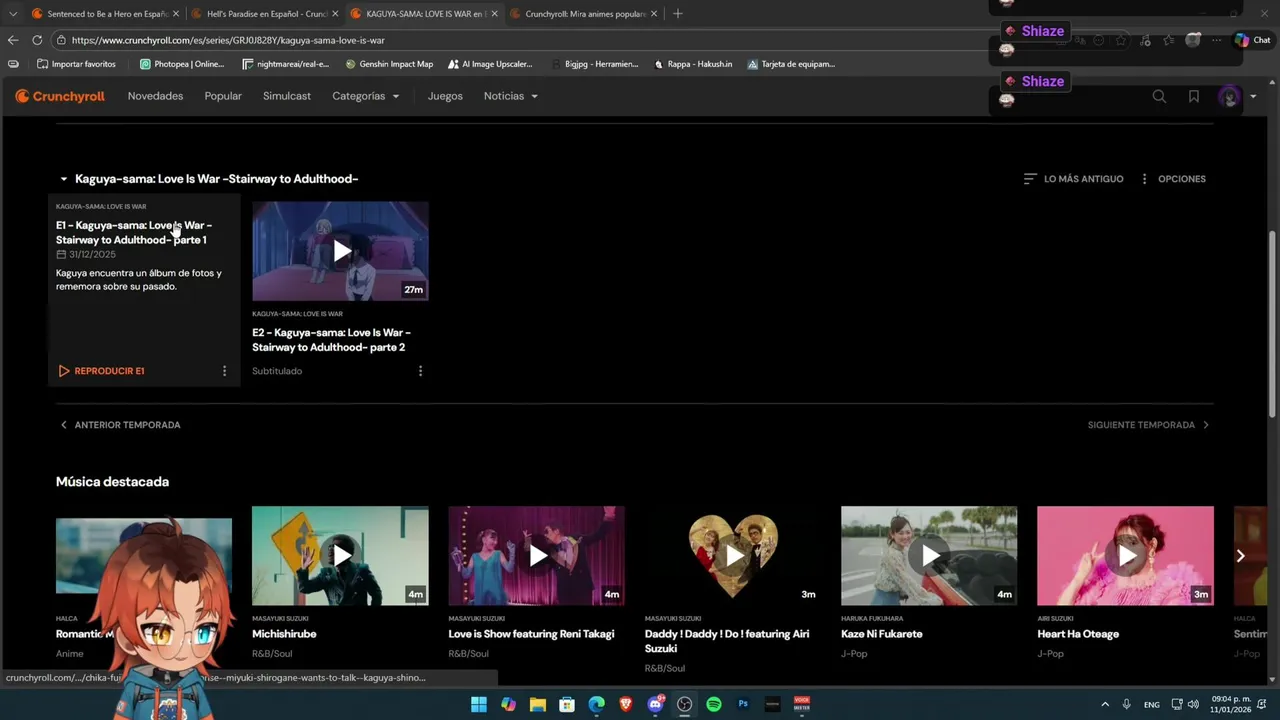Open the Novedades nav item
The image size is (1280, 720).
(x=155, y=96)
